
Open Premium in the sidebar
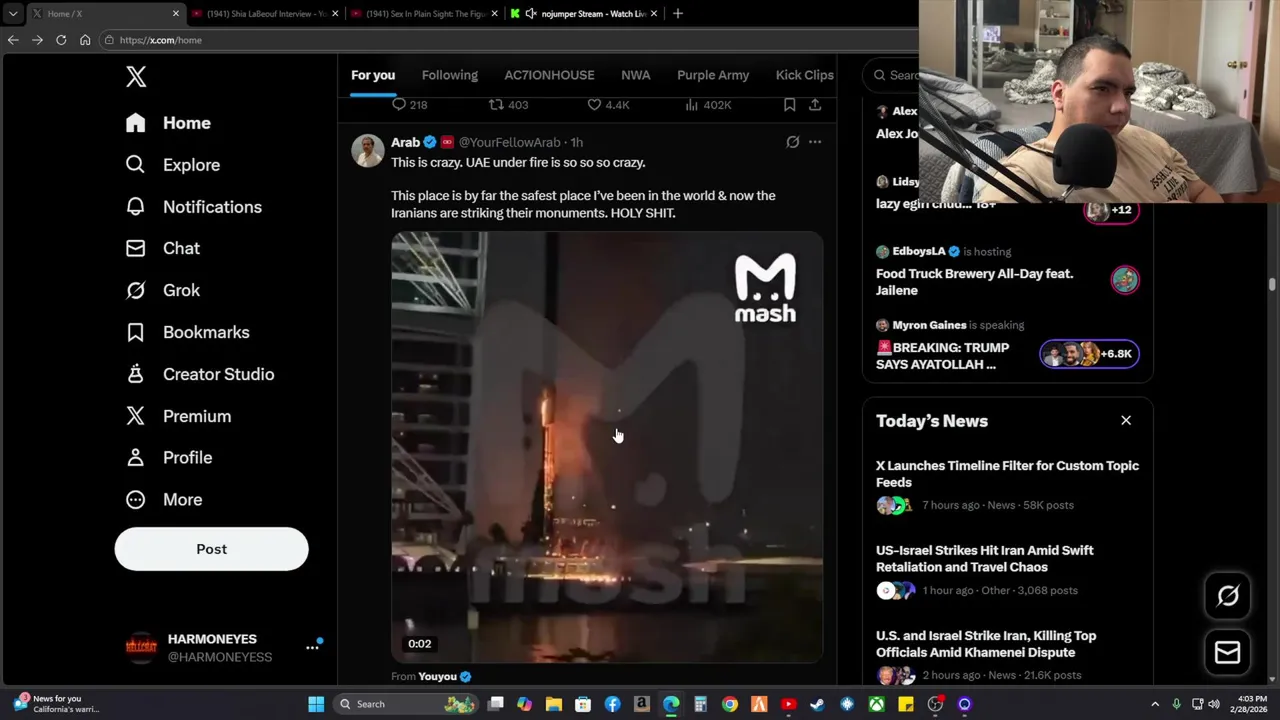pyautogui.click(x=178, y=416)
